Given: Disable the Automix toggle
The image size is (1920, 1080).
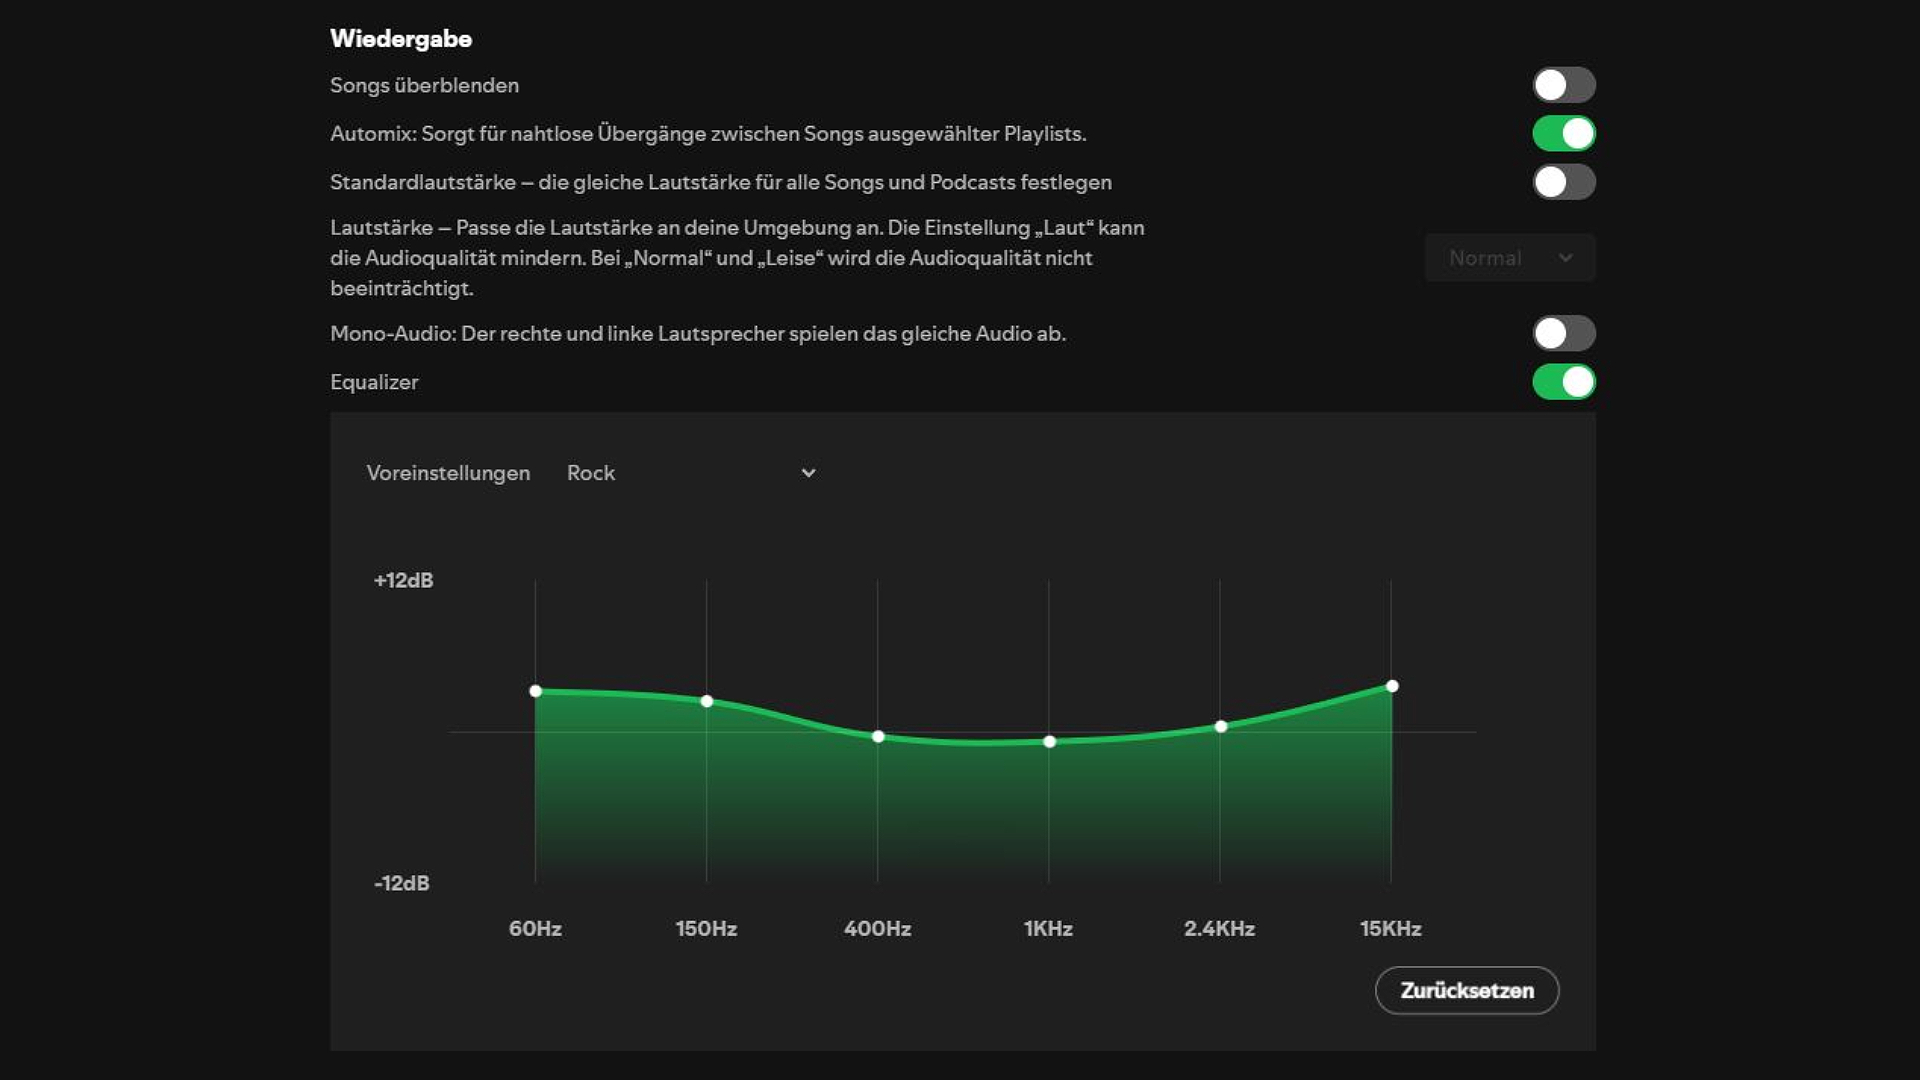Looking at the screenshot, I should point(1563,133).
